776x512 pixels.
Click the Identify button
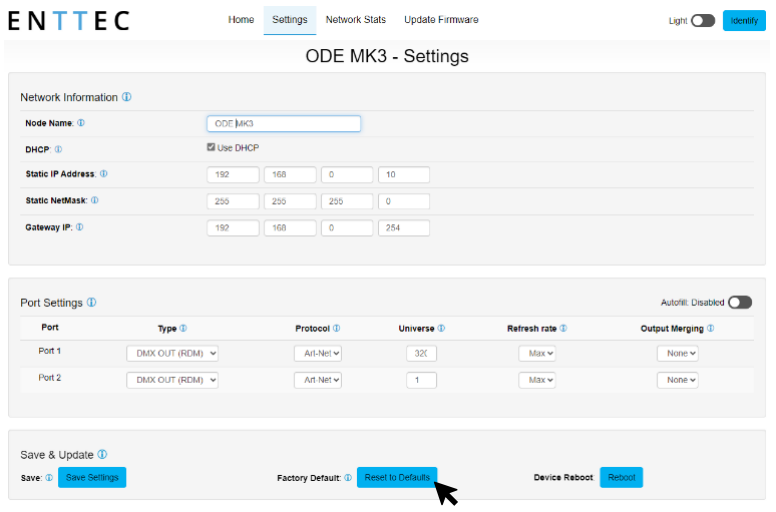tap(744, 21)
